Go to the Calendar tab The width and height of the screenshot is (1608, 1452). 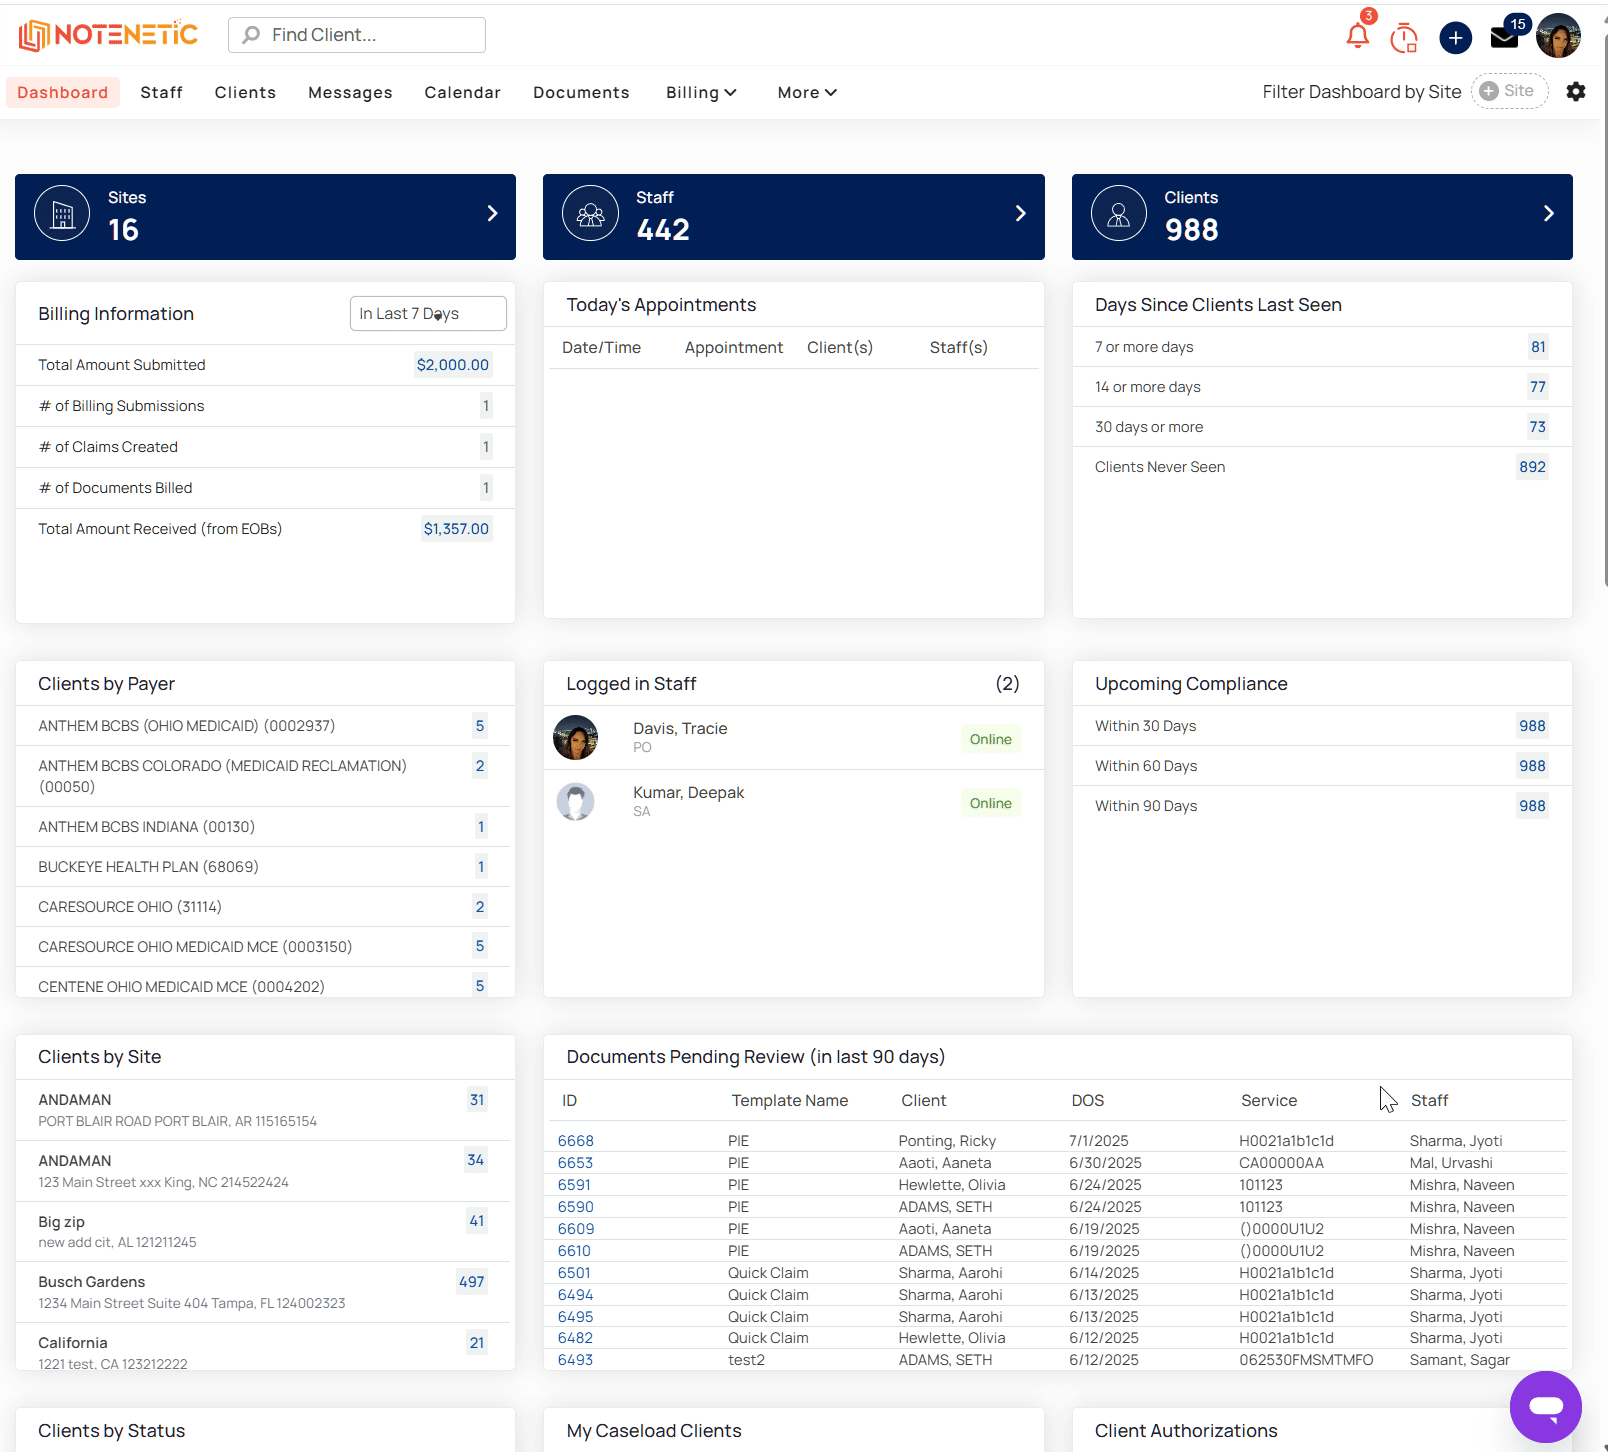tap(462, 92)
